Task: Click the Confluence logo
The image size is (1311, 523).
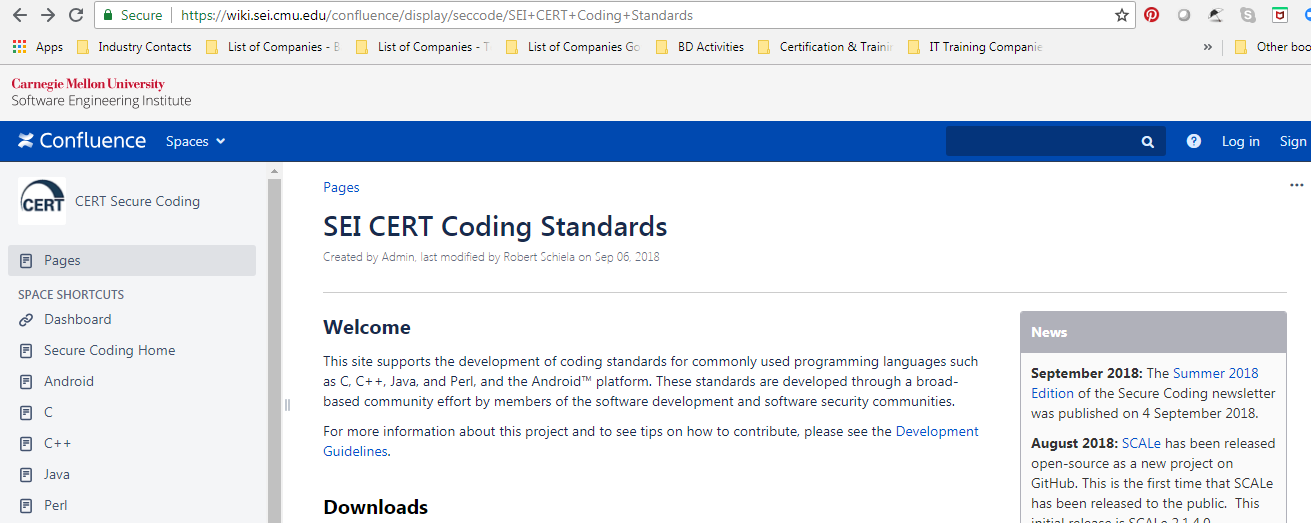Action: pyautogui.click(x=82, y=141)
